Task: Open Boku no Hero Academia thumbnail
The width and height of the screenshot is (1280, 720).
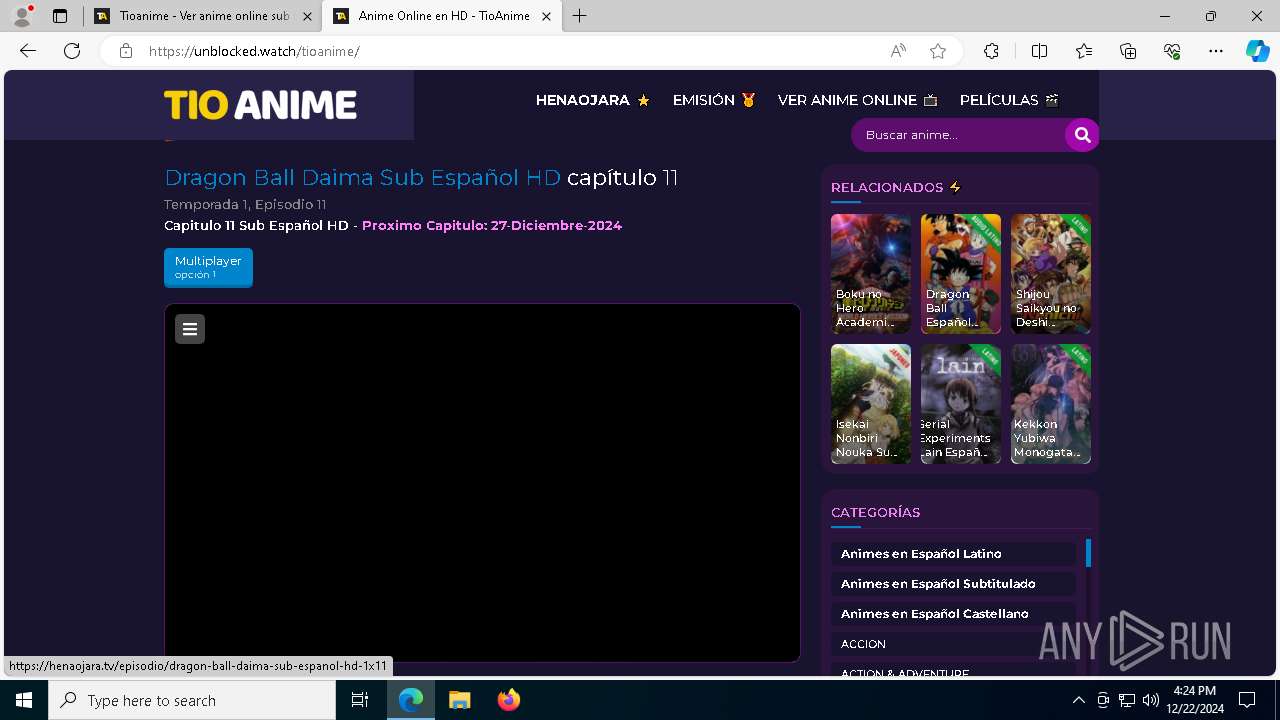Action: pos(871,274)
